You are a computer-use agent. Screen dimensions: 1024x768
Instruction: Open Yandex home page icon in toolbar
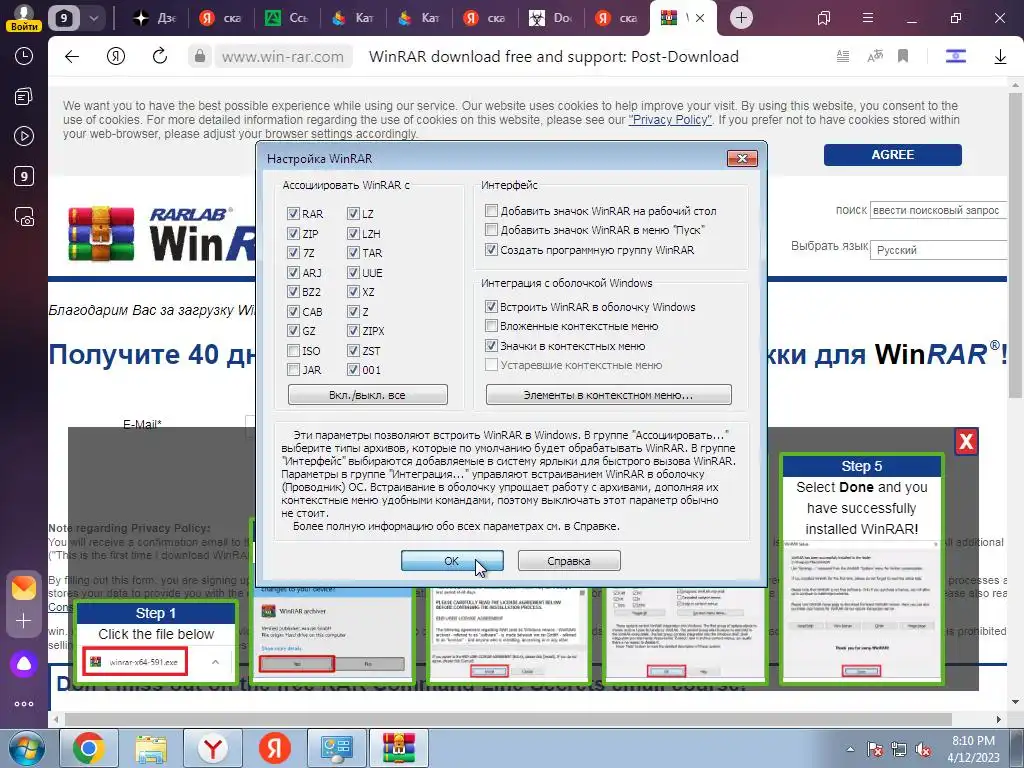[x=116, y=57]
